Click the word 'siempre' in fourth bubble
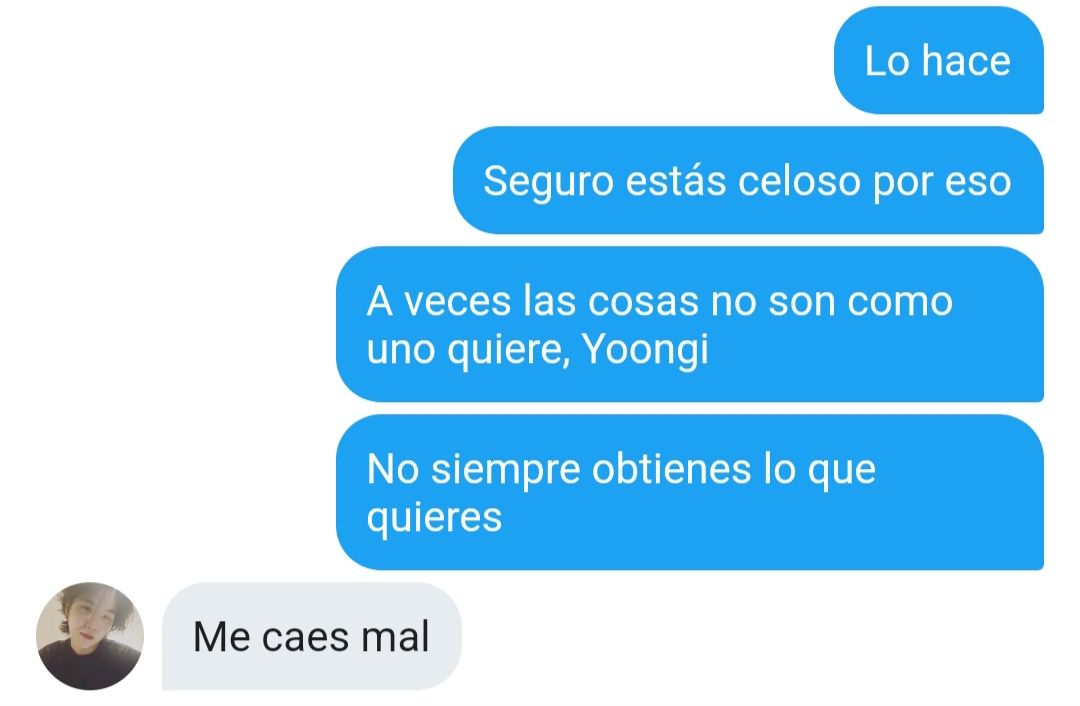Image resolution: width=1080 pixels, height=706 pixels. [506, 471]
